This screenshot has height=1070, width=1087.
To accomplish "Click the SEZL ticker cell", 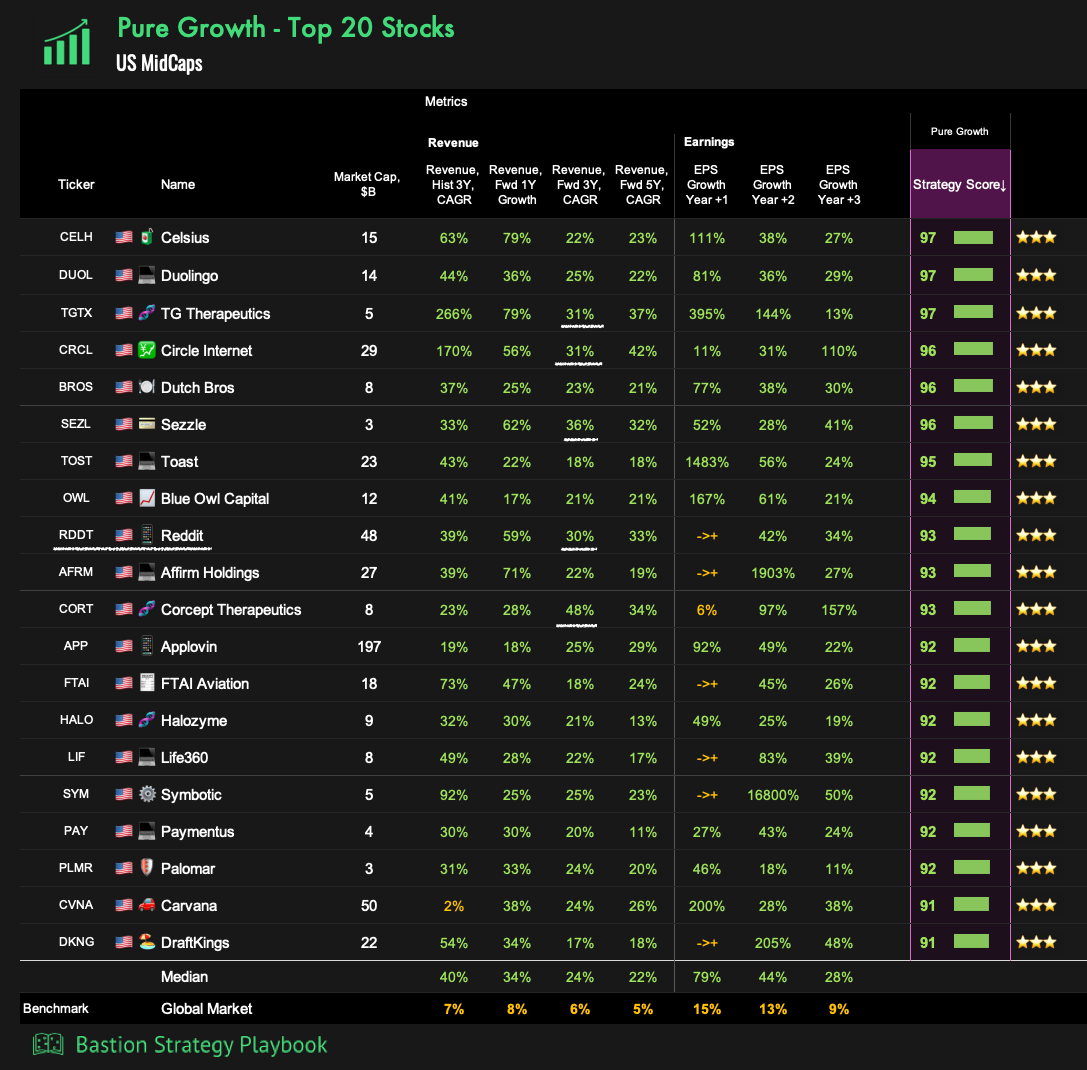I will (x=76, y=424).
